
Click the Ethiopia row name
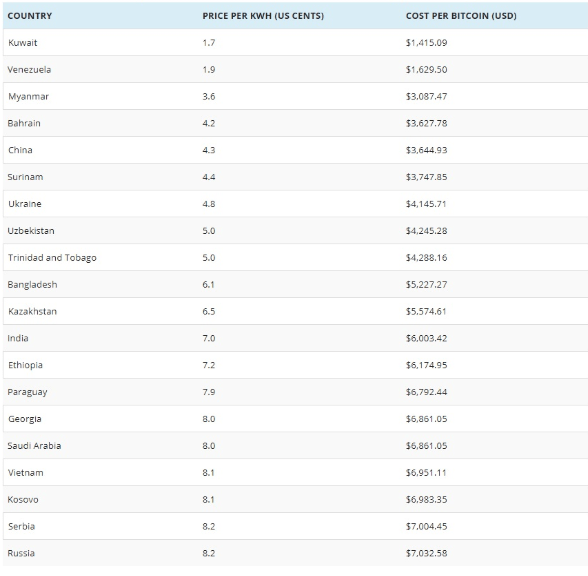tap(26, 365)
